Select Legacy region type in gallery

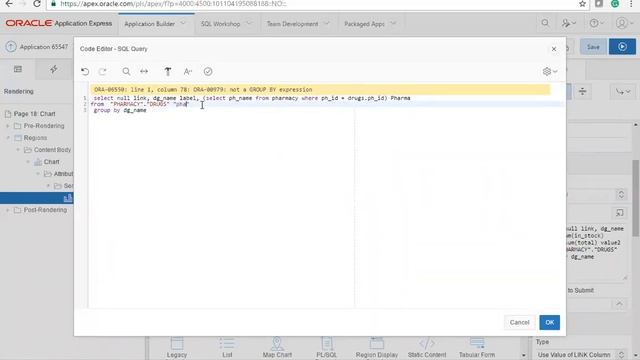tap(177, 348)
